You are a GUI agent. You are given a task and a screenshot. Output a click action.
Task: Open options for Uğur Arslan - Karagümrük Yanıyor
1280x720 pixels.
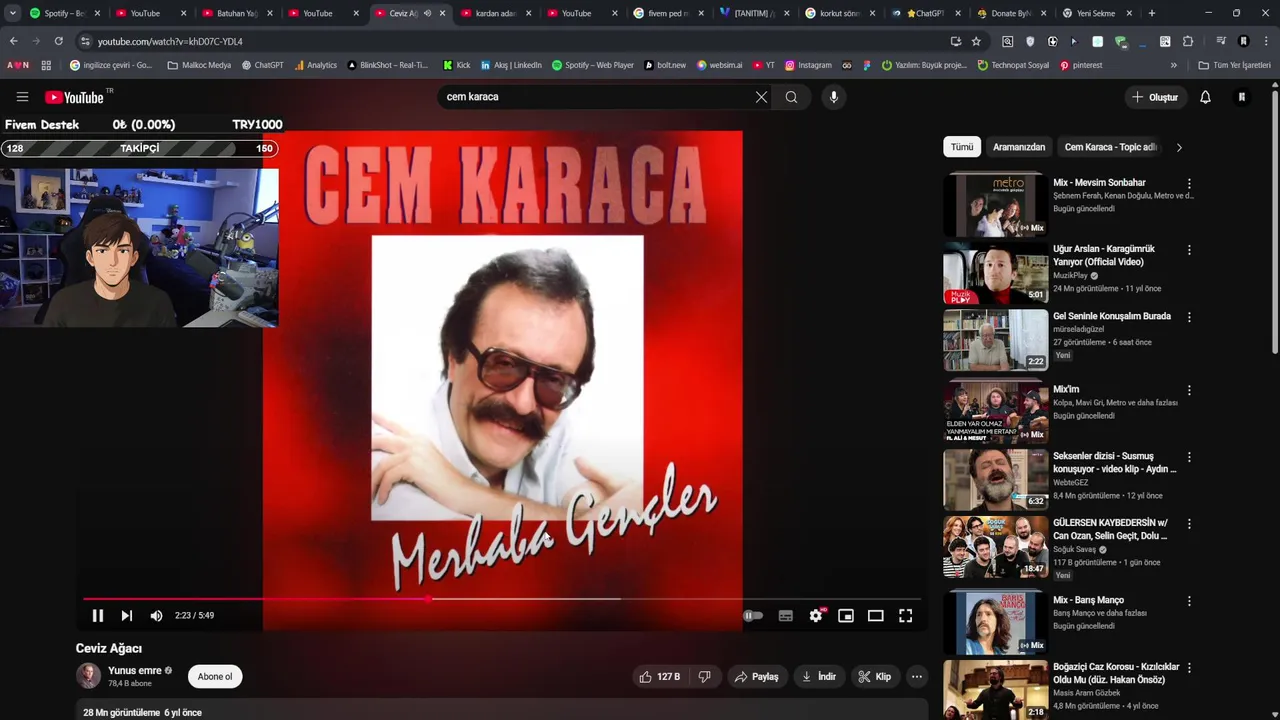point(1189,250)
